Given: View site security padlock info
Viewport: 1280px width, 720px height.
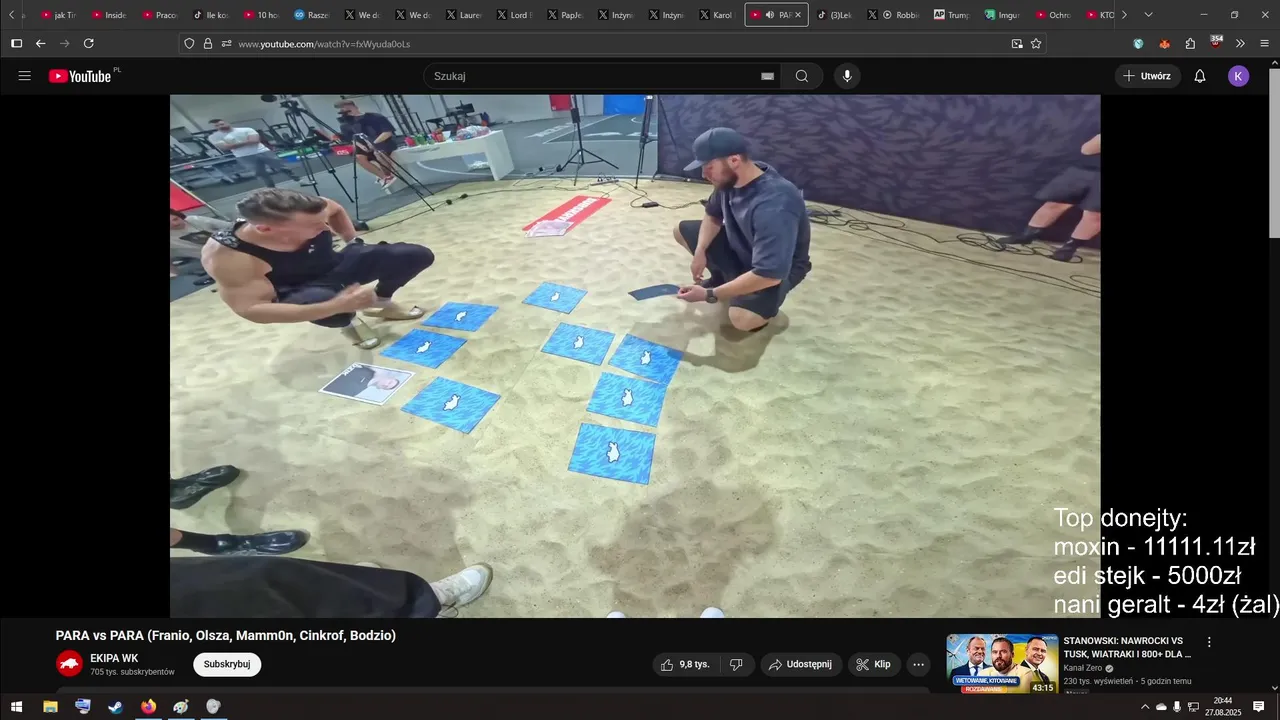Looking at the screenshot, I should (208, 43).
